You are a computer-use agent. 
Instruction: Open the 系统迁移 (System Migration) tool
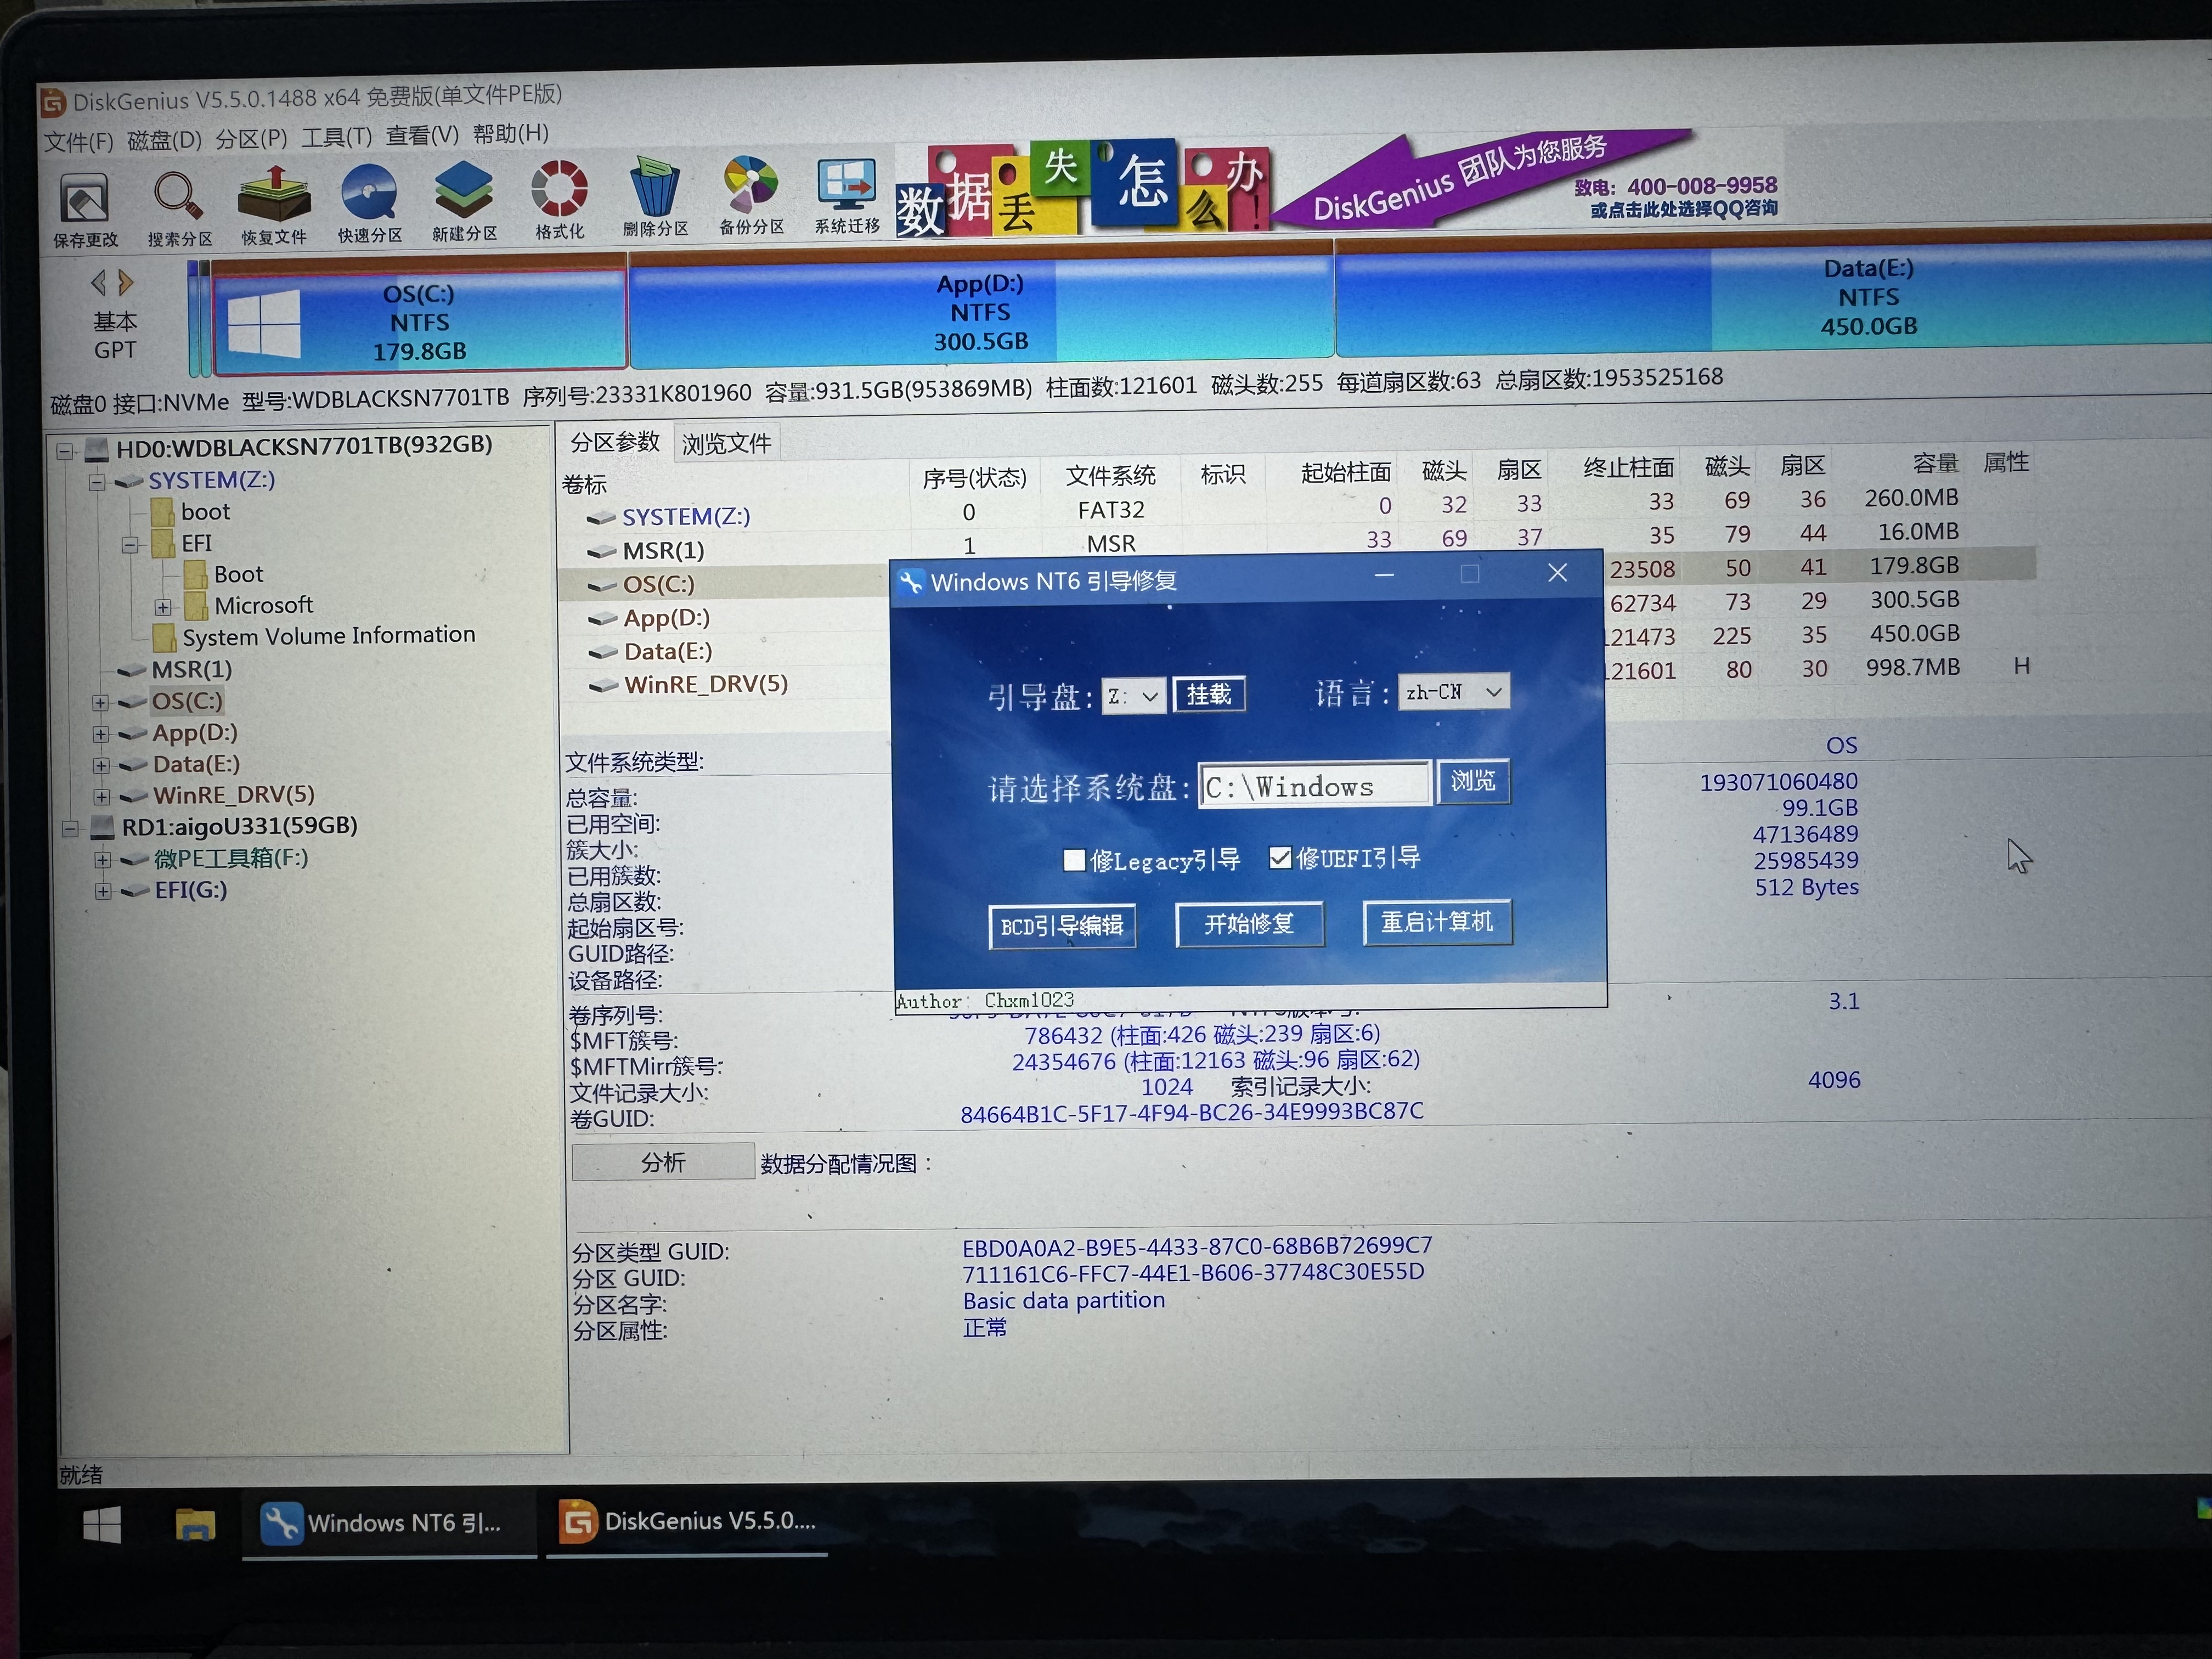pyautogui.click(x=846, y=186)
